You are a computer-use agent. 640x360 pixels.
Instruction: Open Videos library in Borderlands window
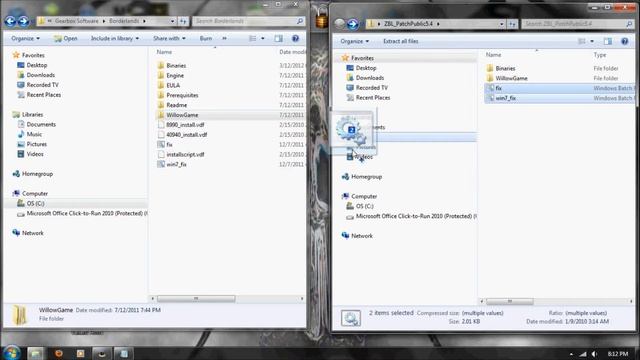click(x=35, y=154)
